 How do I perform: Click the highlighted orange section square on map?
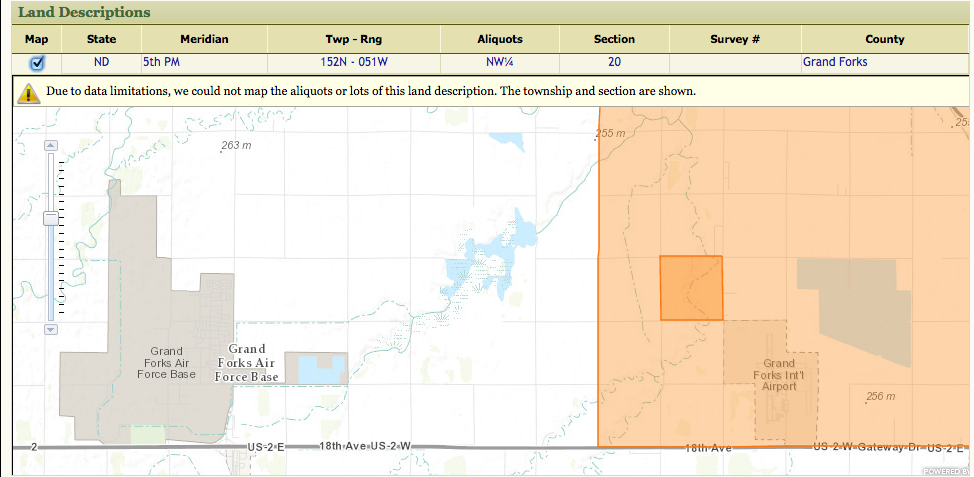click(x=691, y=288)
